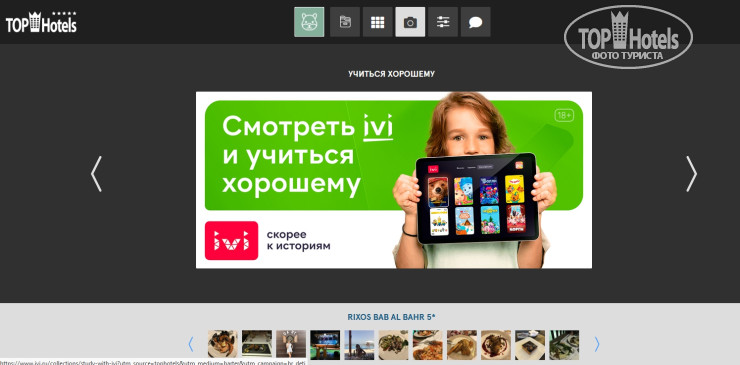Viewport: 740px width, 365px height.
Task: Switch to the photo grid view icon
Action: point(378,22)
